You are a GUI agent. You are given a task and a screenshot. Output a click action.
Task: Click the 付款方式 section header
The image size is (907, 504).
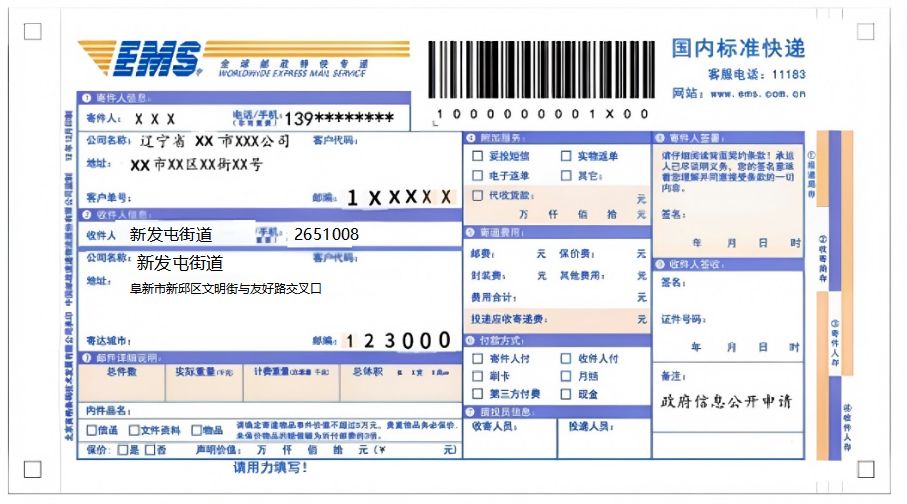pyautogui.click(x=557, y=340)
